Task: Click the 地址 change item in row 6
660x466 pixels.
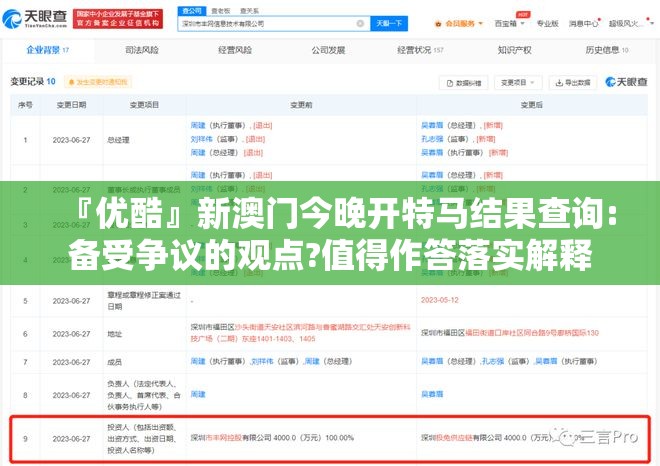Action: click(114, 334)
